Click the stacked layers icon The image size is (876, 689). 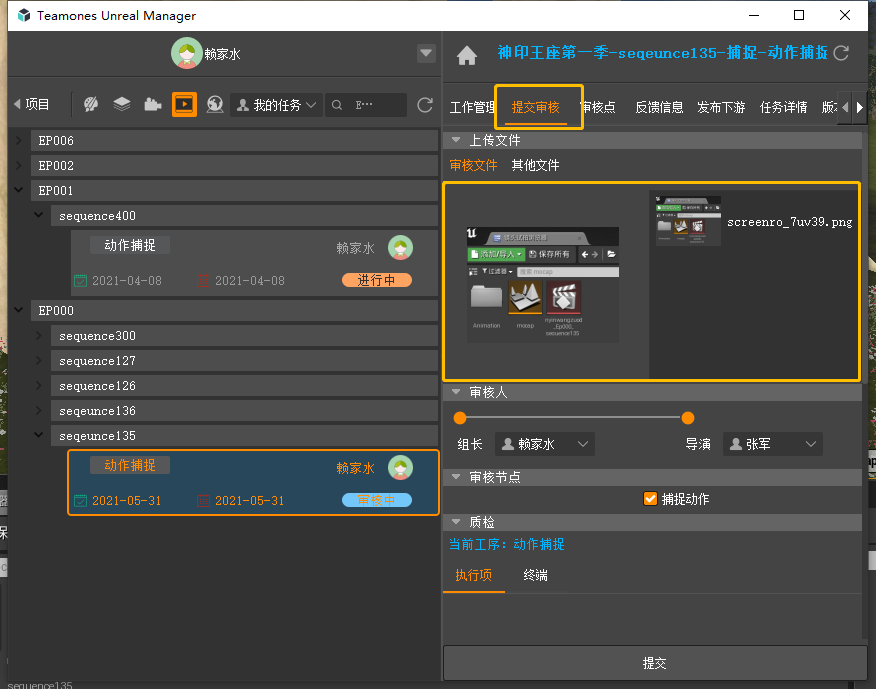122,104
